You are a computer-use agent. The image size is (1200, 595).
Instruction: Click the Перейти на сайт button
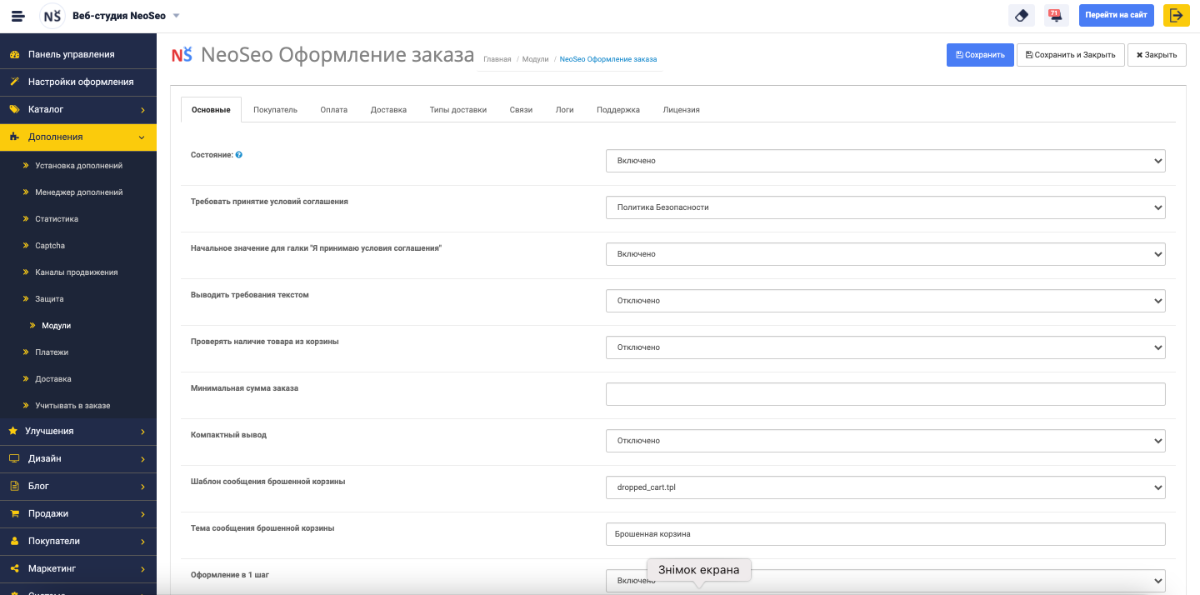tap(1116, 15)
